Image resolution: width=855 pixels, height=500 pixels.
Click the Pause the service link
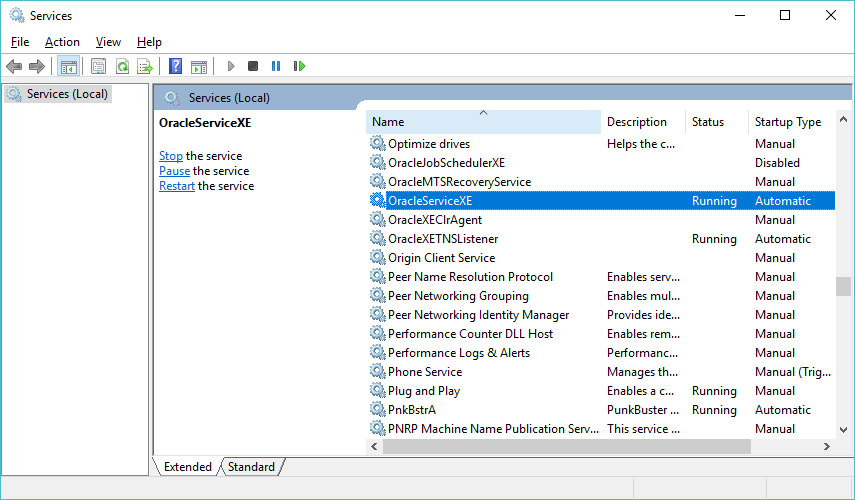(x=174, y=171)
